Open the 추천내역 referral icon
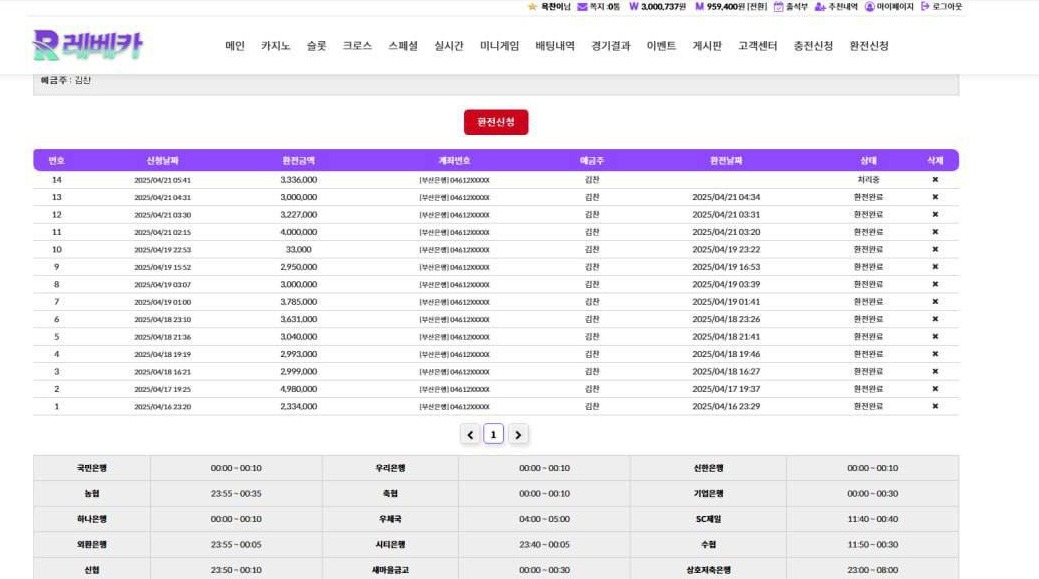This screenshot has width=1039, height=579. tap(820, 7)
